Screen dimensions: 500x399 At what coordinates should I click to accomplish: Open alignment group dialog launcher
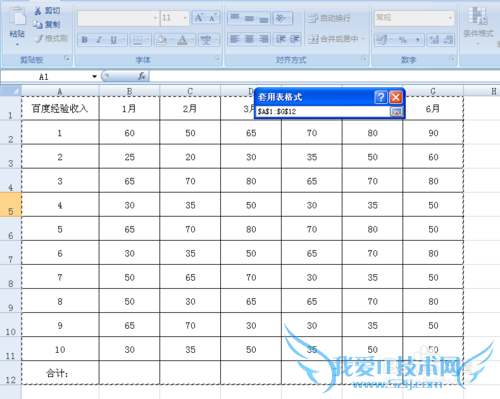tap(363, 59)
